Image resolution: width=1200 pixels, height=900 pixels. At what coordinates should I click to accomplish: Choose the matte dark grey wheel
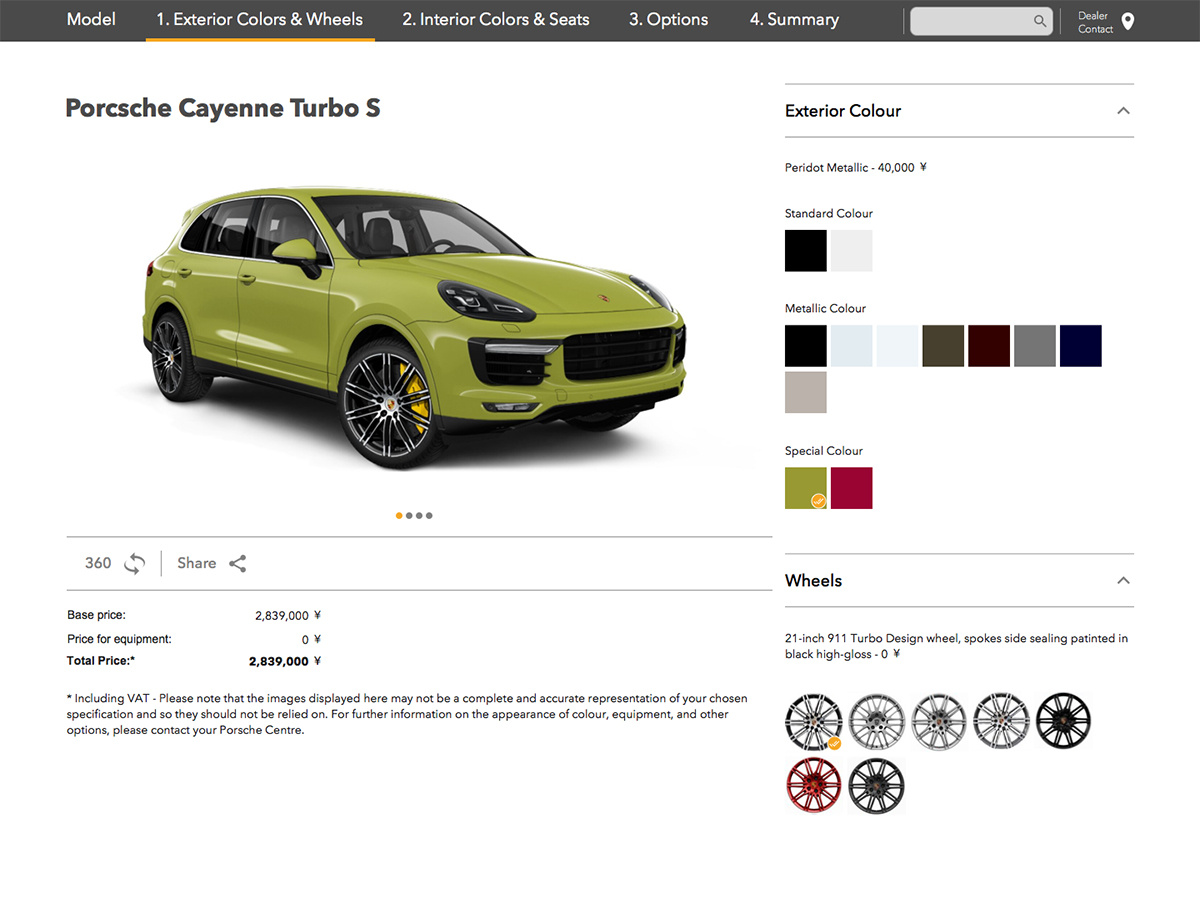point(877,786)
